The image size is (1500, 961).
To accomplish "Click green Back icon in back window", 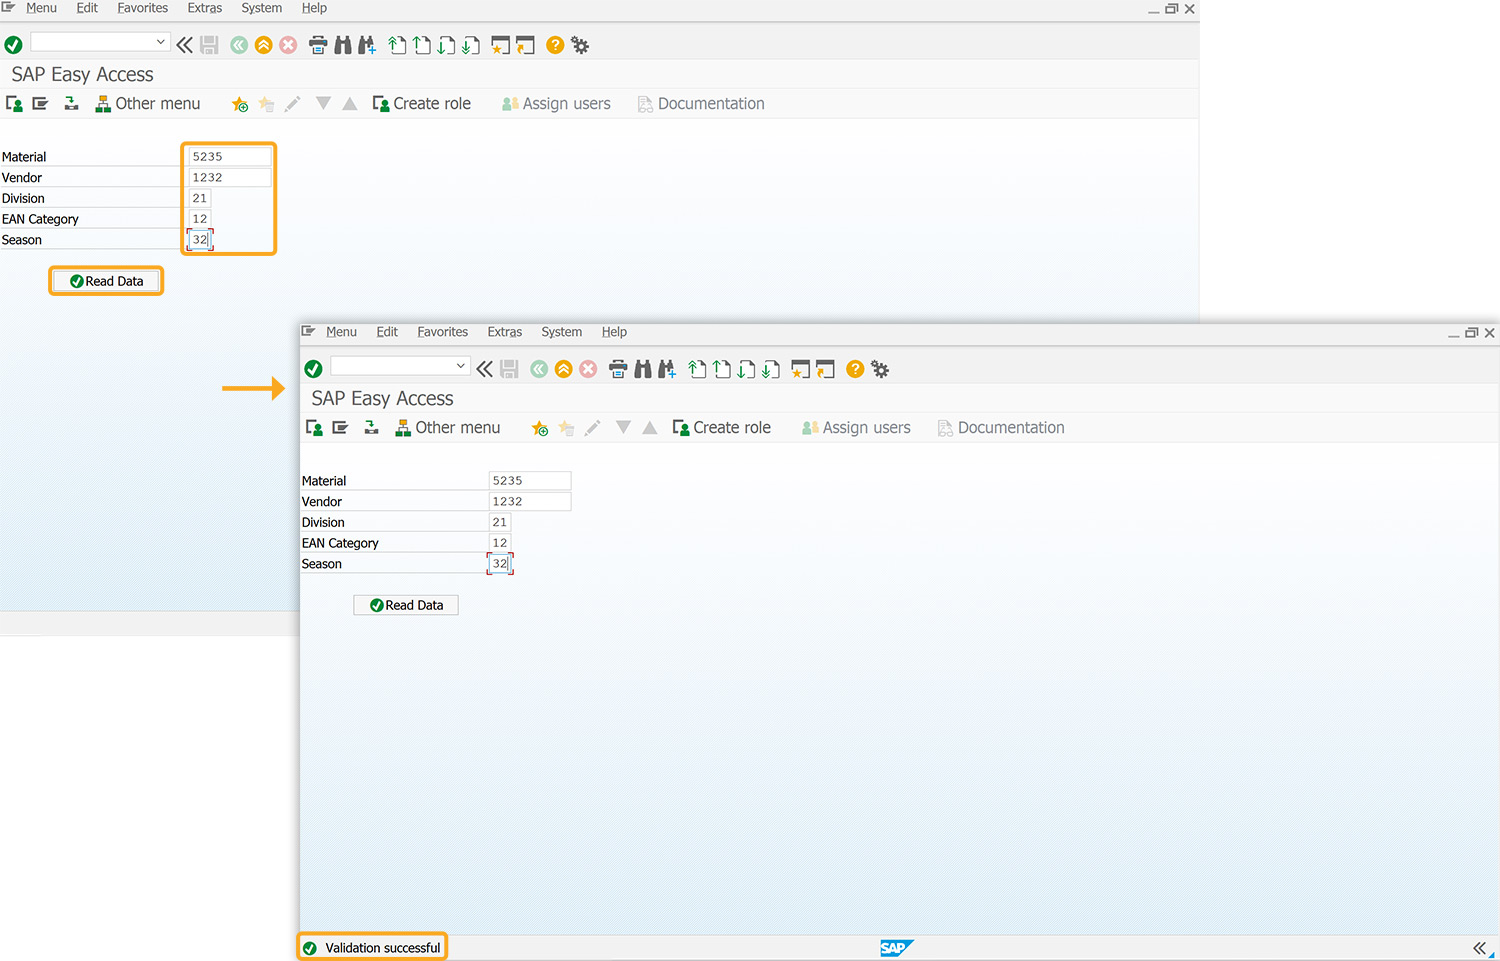I will pos(239,45).
